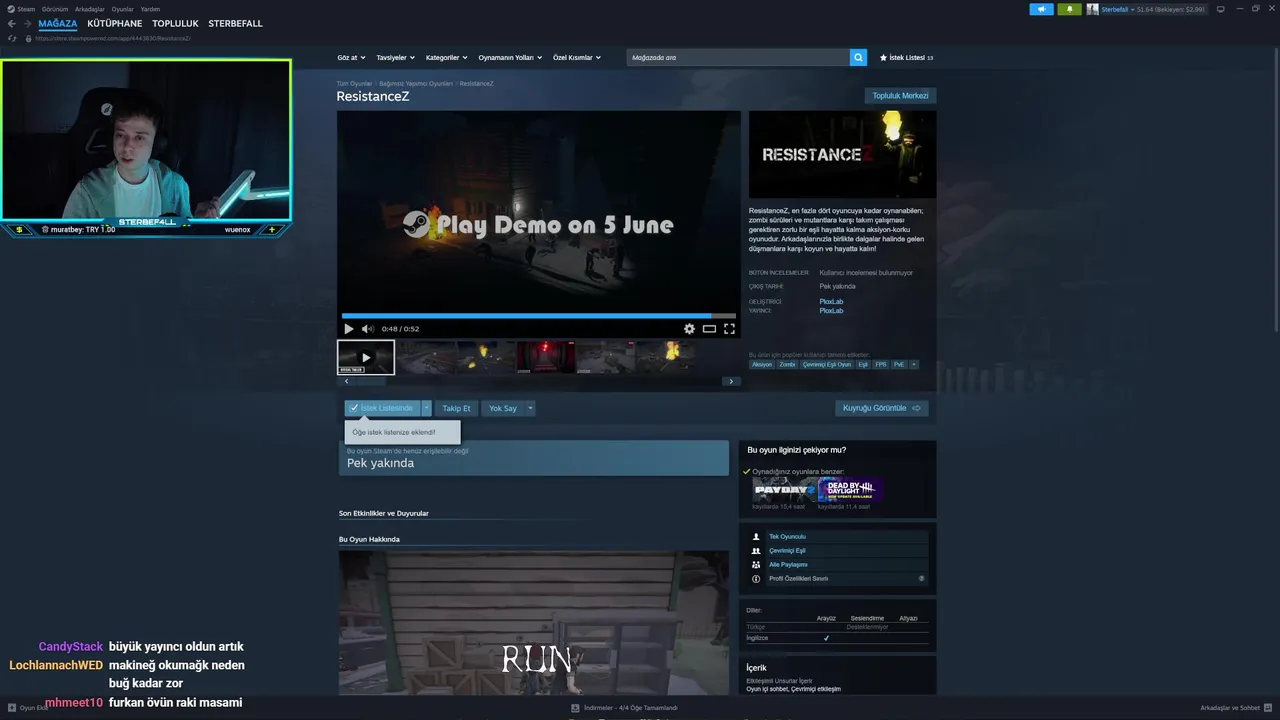Click the Takip Et button

pos(456,408)
